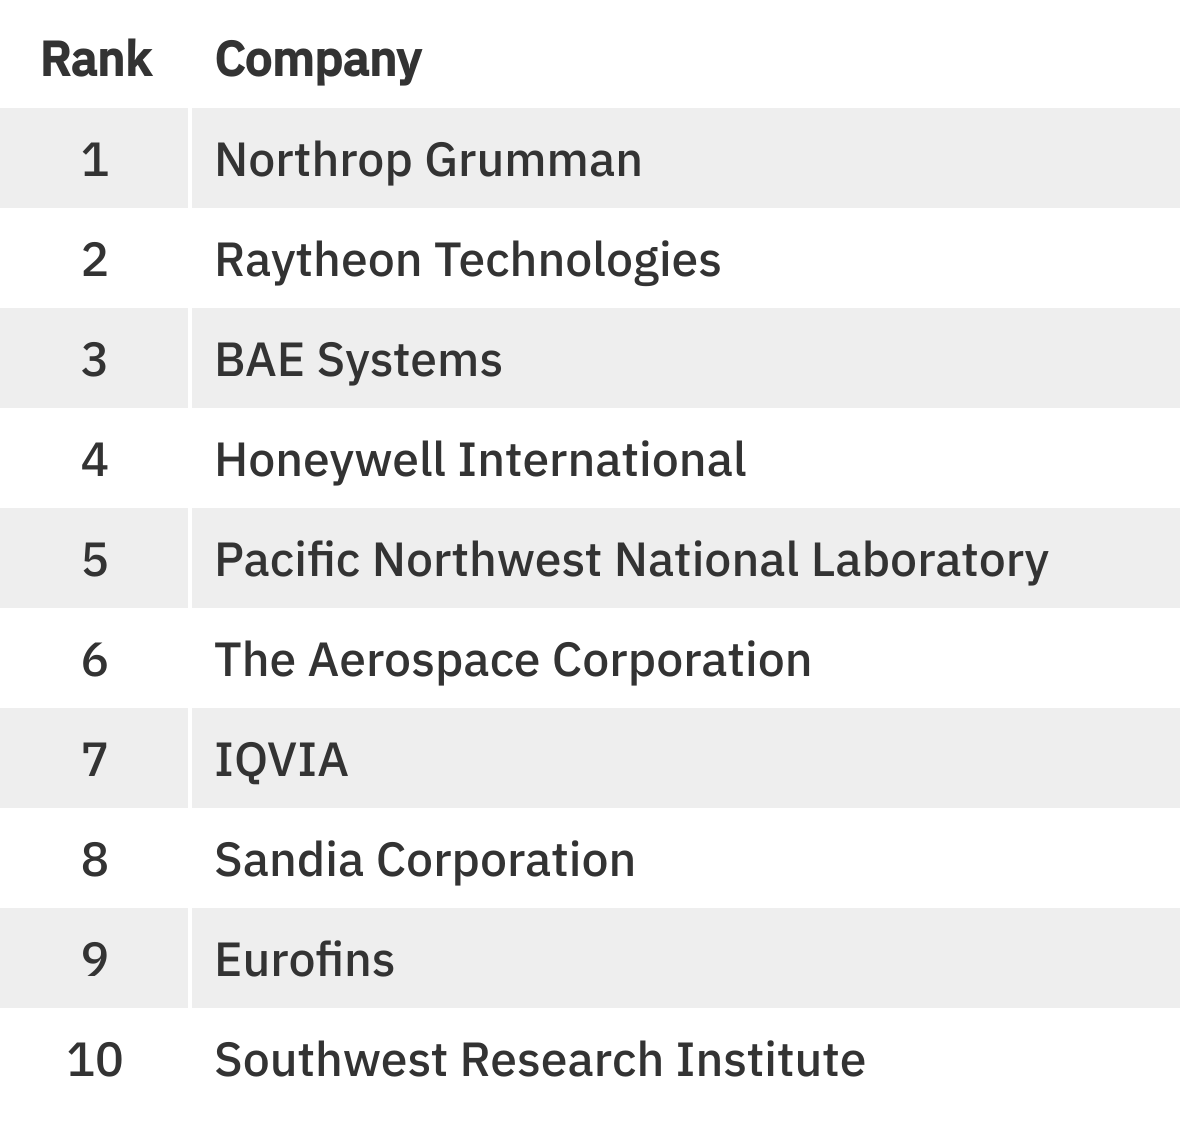
Task: Click the rank 1 cell
Action: (94, 160)
